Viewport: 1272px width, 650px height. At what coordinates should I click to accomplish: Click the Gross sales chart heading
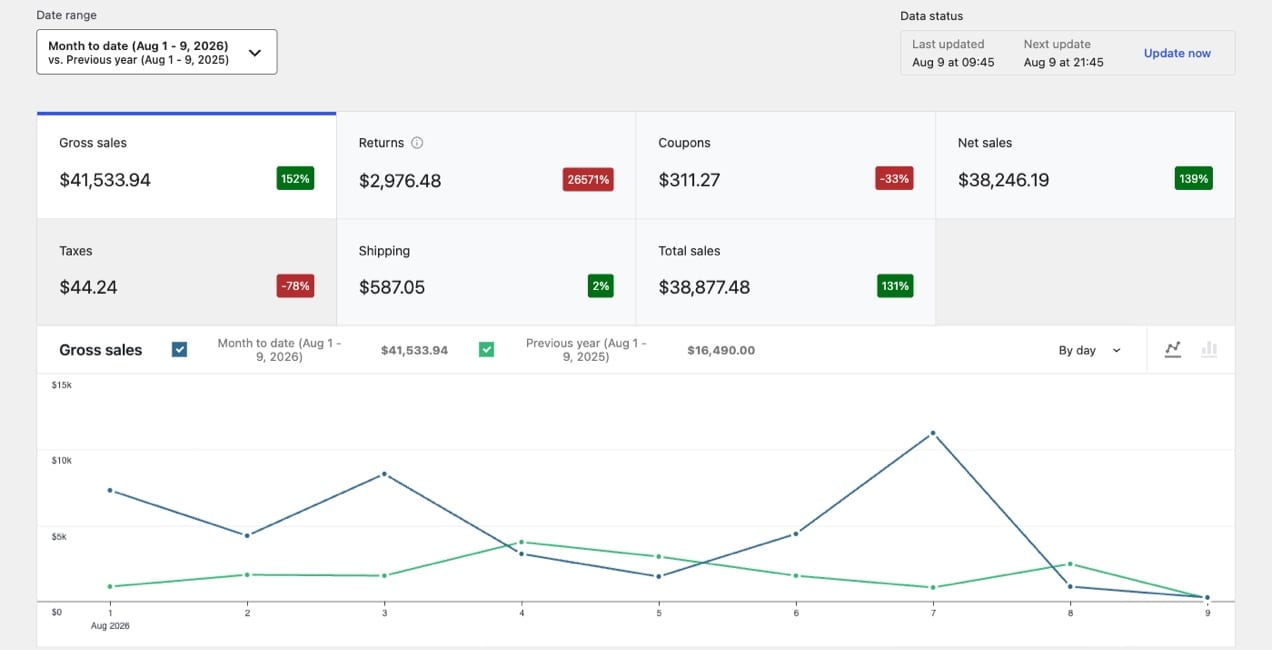click(x=101, y=350)
